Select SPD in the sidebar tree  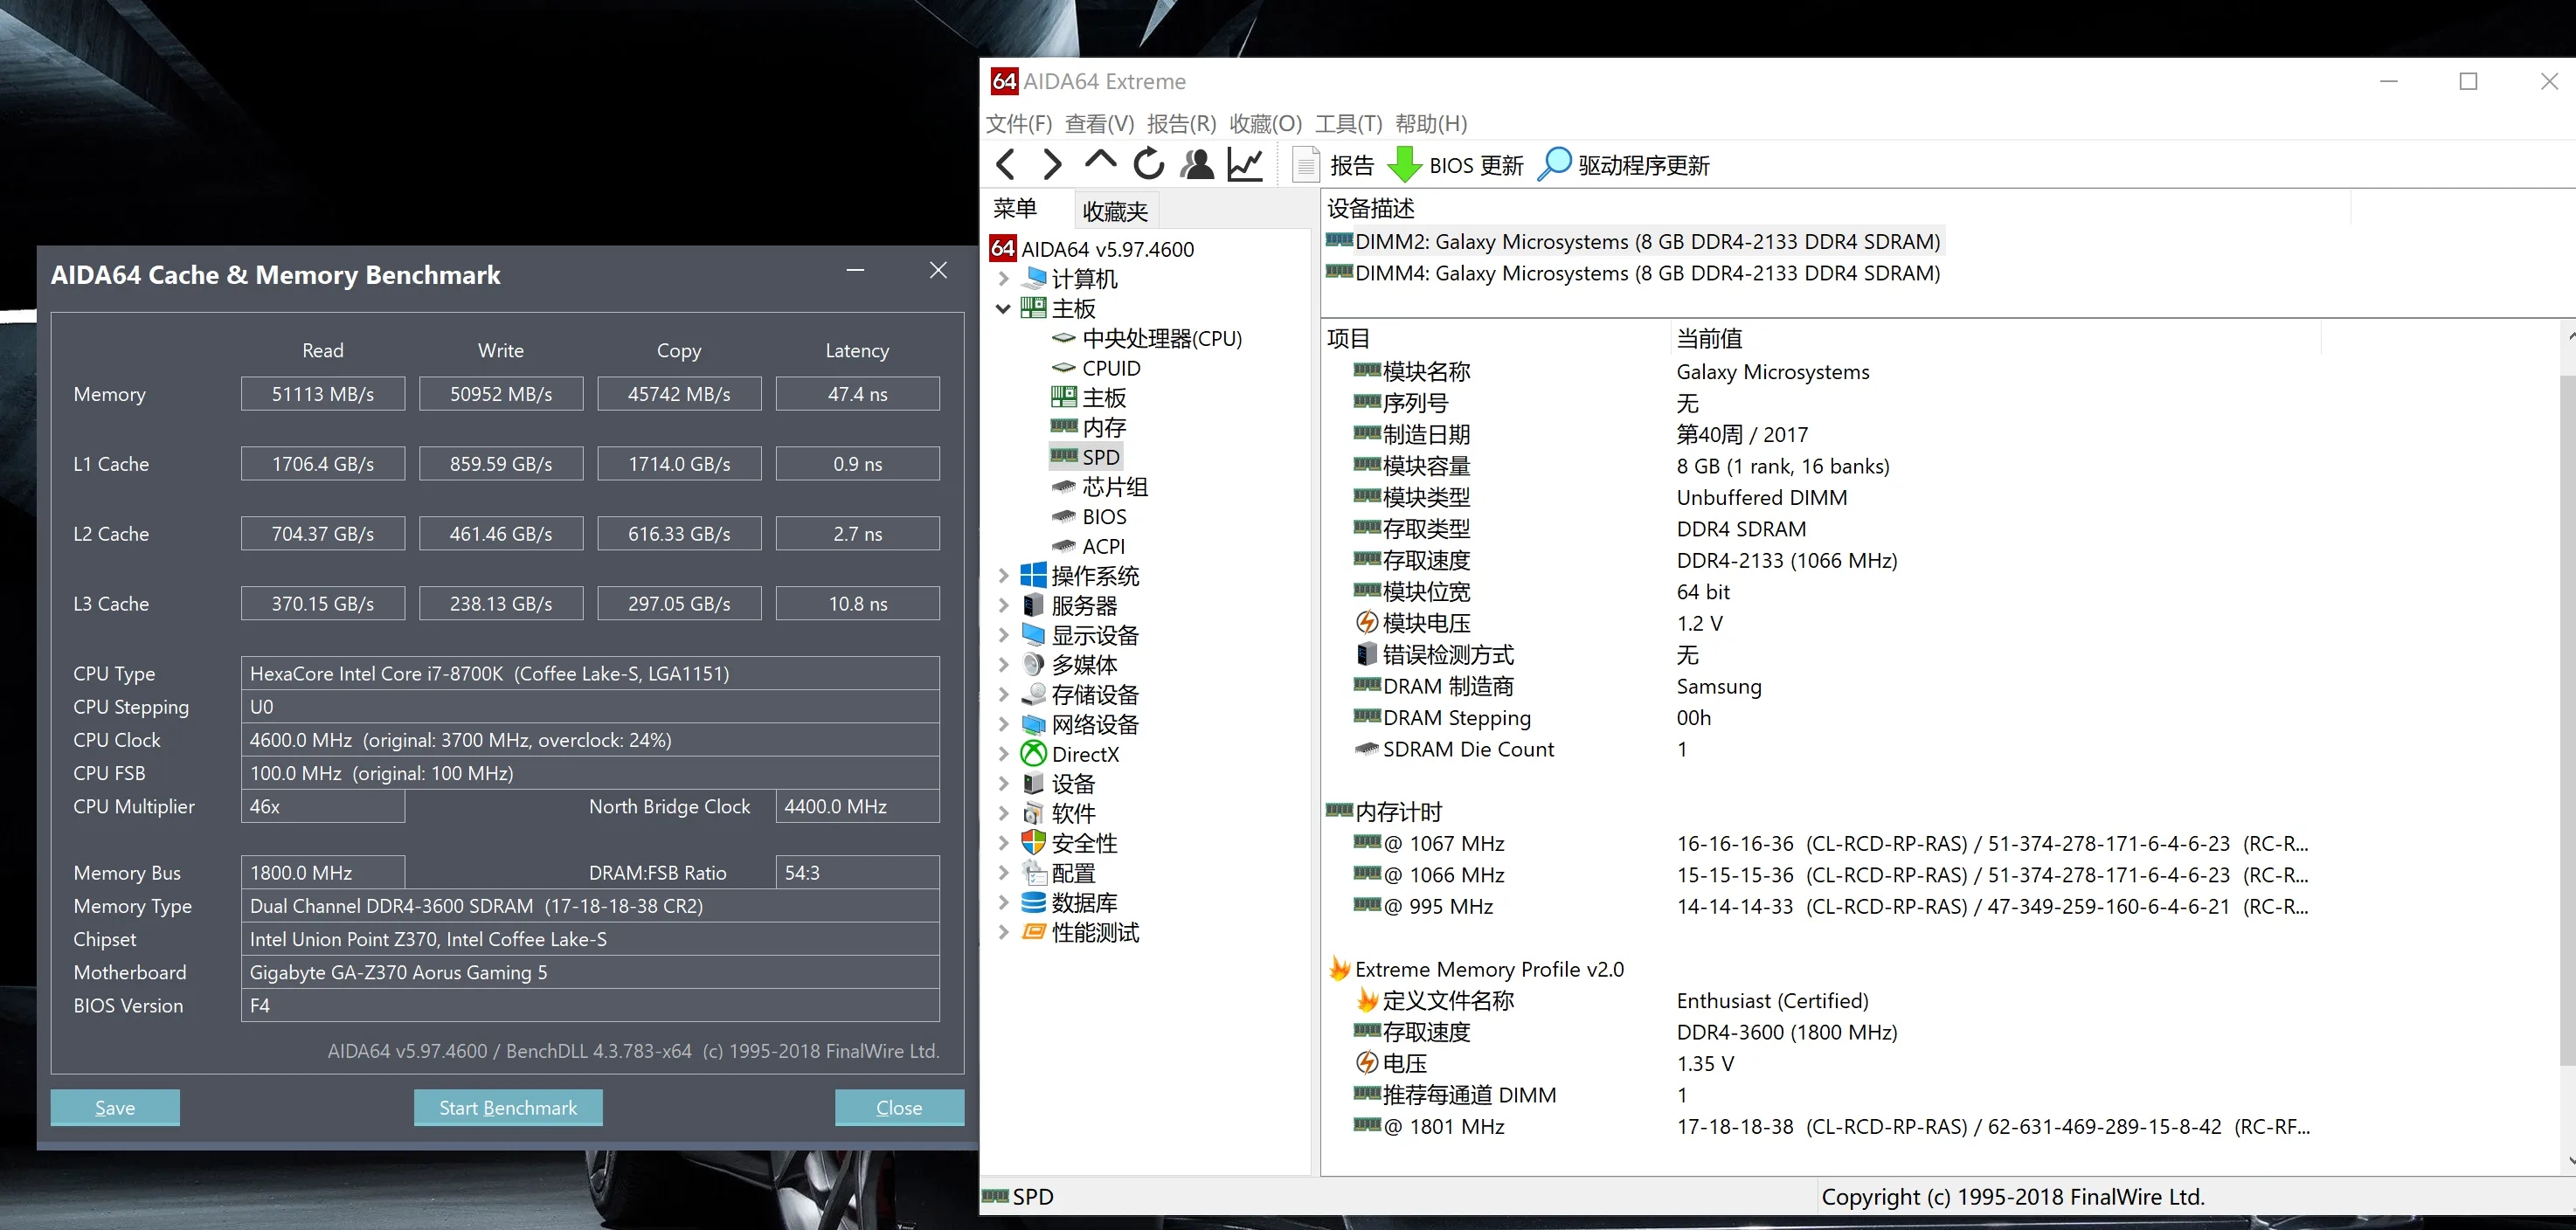coord(1100,456)
